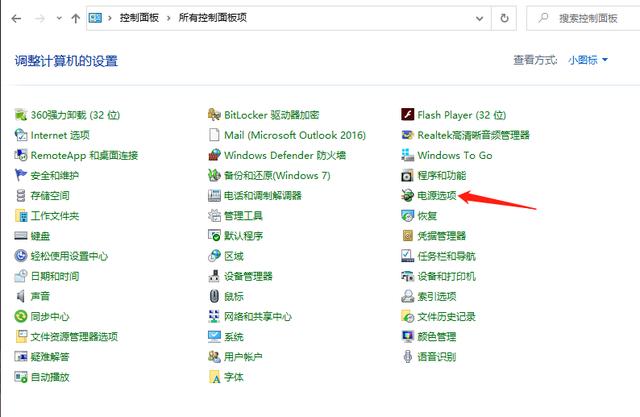
Task: Open the 文件资源管理器选项 link
Action: (x=74, y=337)
